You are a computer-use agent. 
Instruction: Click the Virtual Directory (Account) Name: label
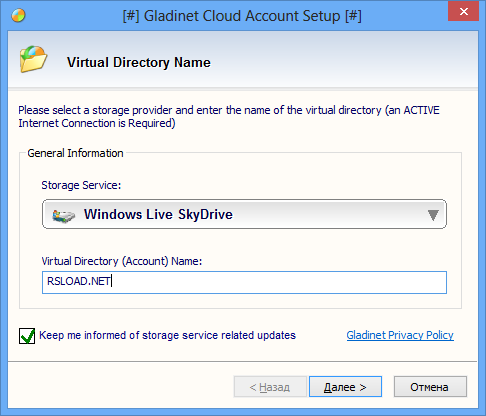122,261
